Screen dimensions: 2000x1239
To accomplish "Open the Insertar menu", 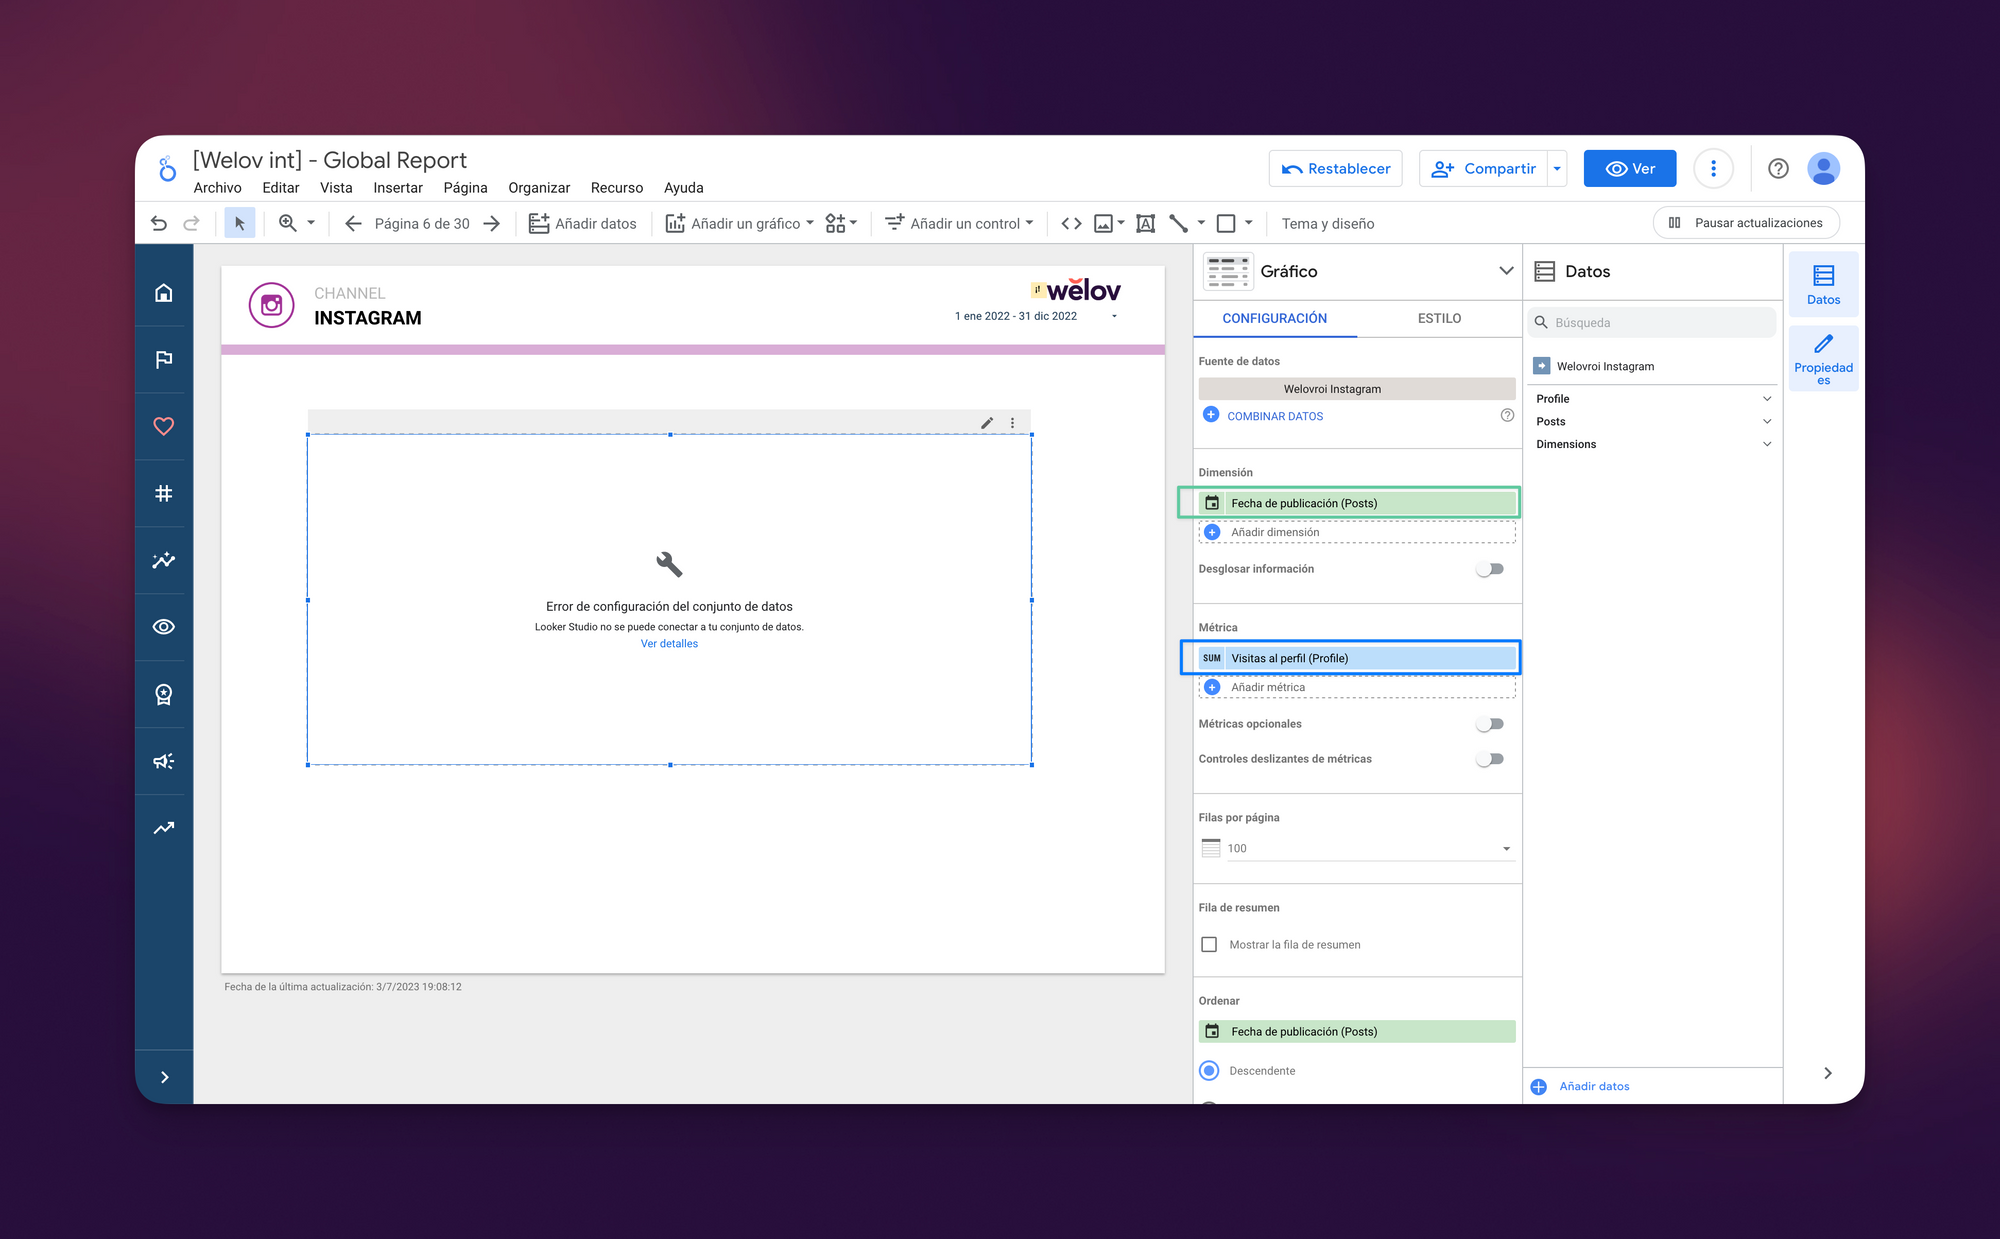I will pos(398,187).
